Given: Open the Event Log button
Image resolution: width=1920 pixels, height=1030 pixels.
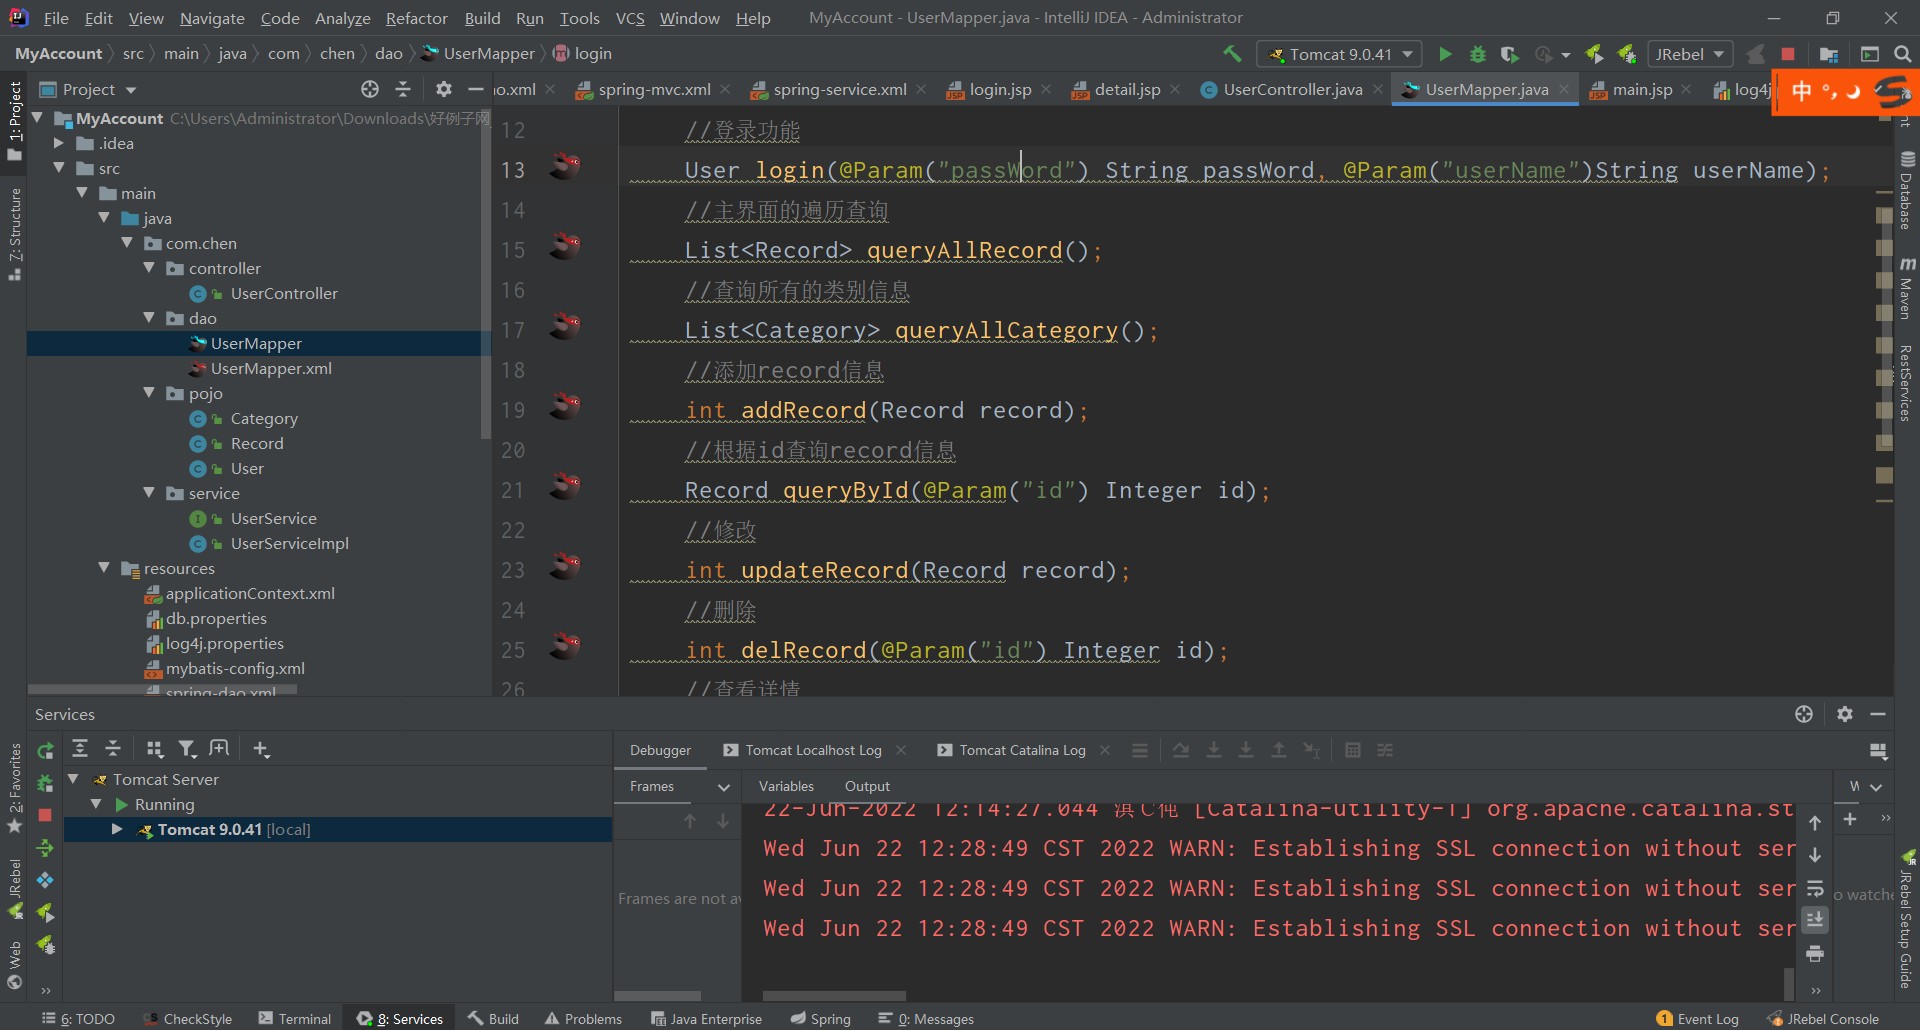Looking at the screenshot, I should [1697, 1018].
